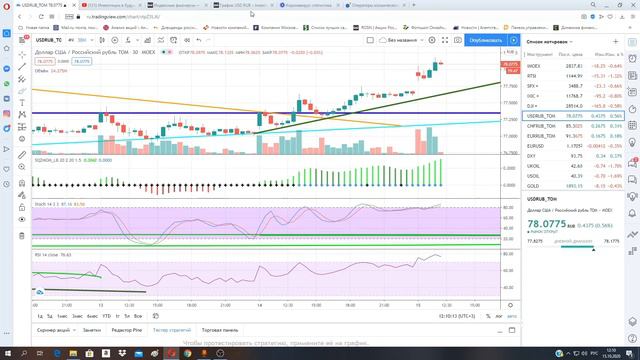Start bar replay mode
This screenshot has height=360, width=640.
[x=187, y=40]
